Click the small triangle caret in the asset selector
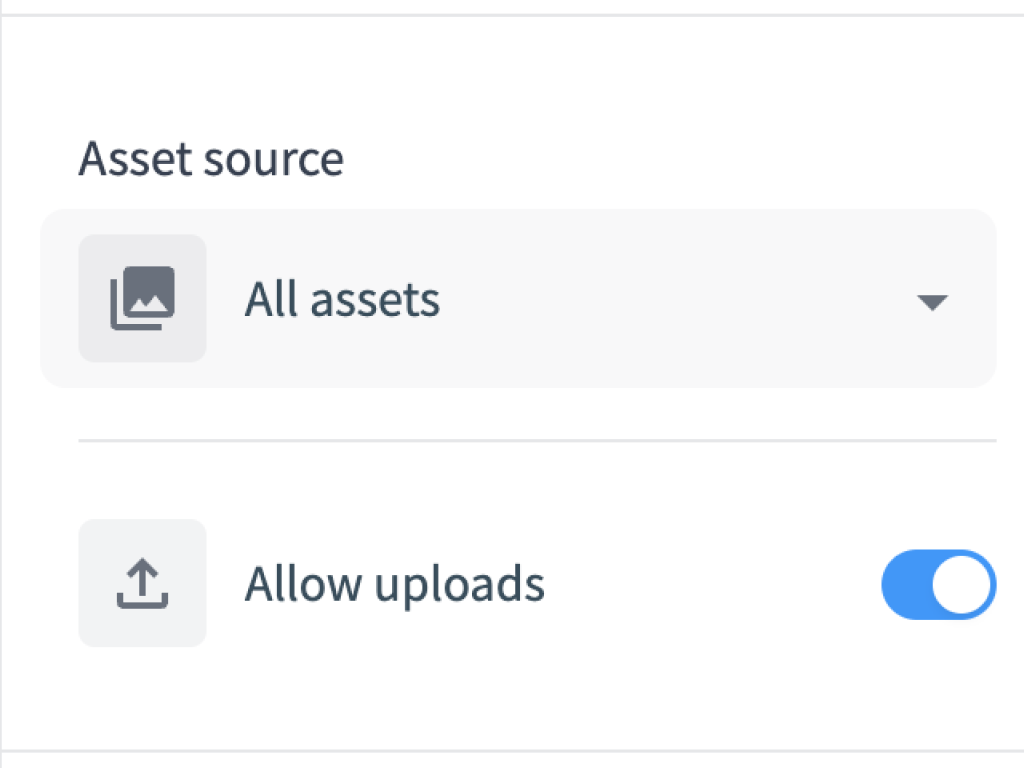This screenshot has height=768, width=1024. [932, 302]
